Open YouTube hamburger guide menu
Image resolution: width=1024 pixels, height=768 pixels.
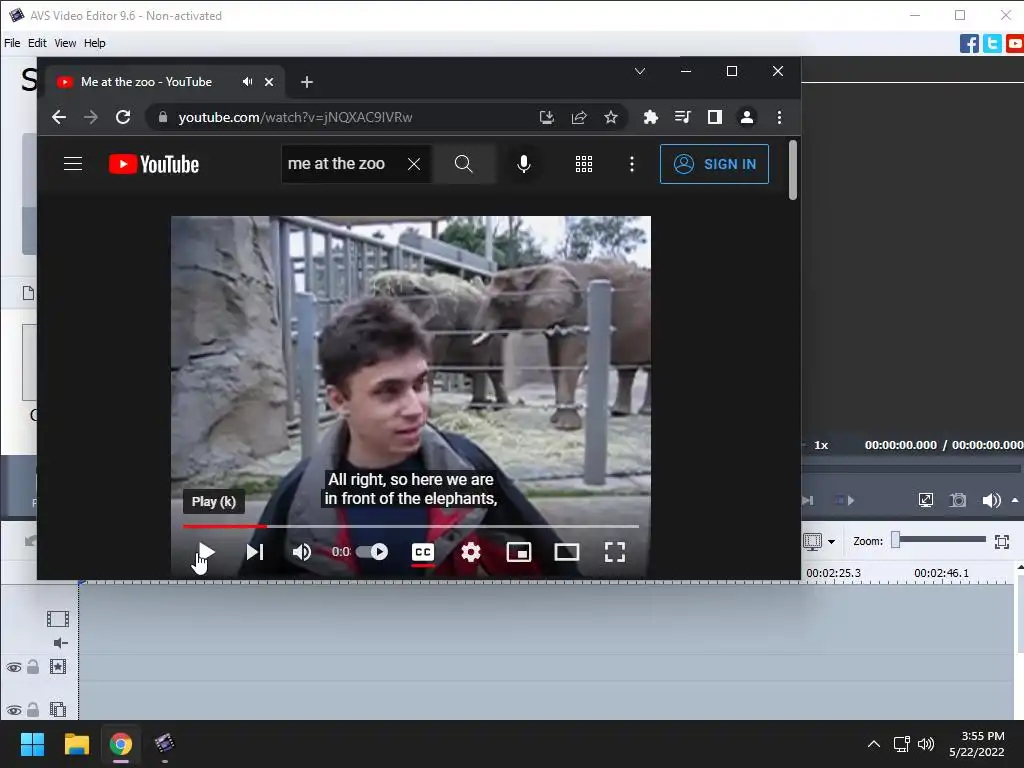point(73,163)
